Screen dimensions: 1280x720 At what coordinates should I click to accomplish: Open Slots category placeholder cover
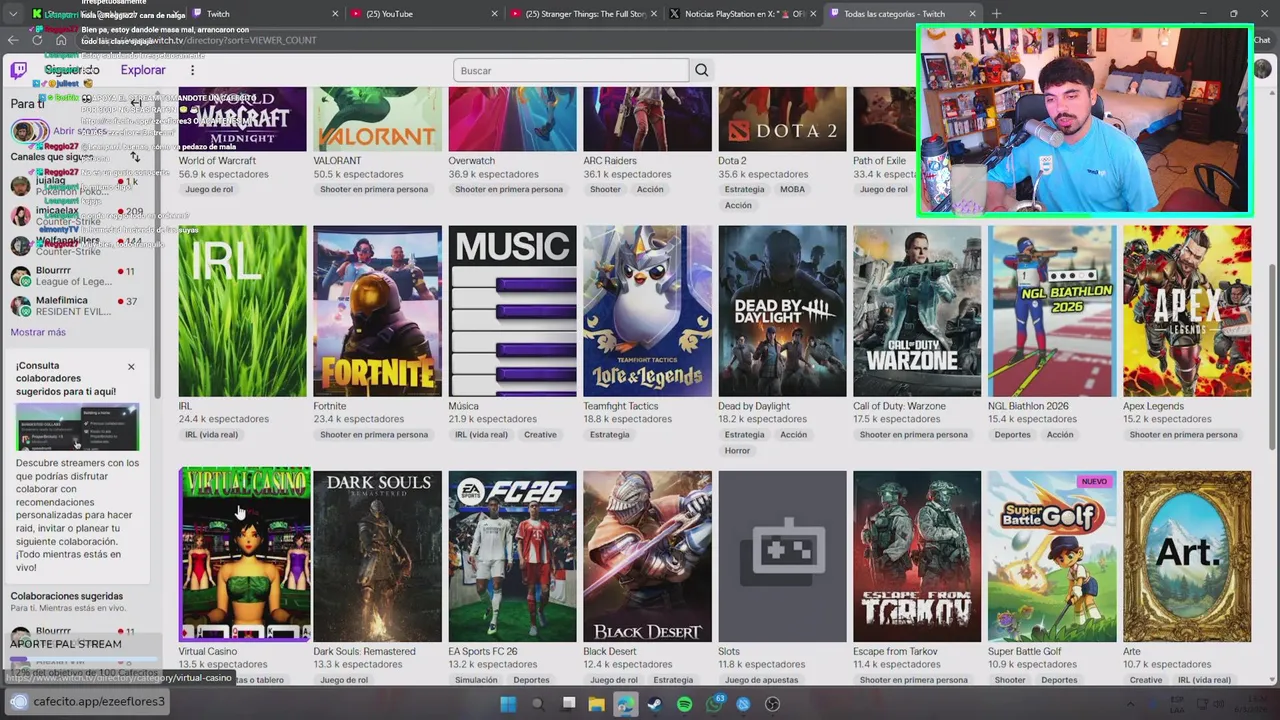[782, 556]
